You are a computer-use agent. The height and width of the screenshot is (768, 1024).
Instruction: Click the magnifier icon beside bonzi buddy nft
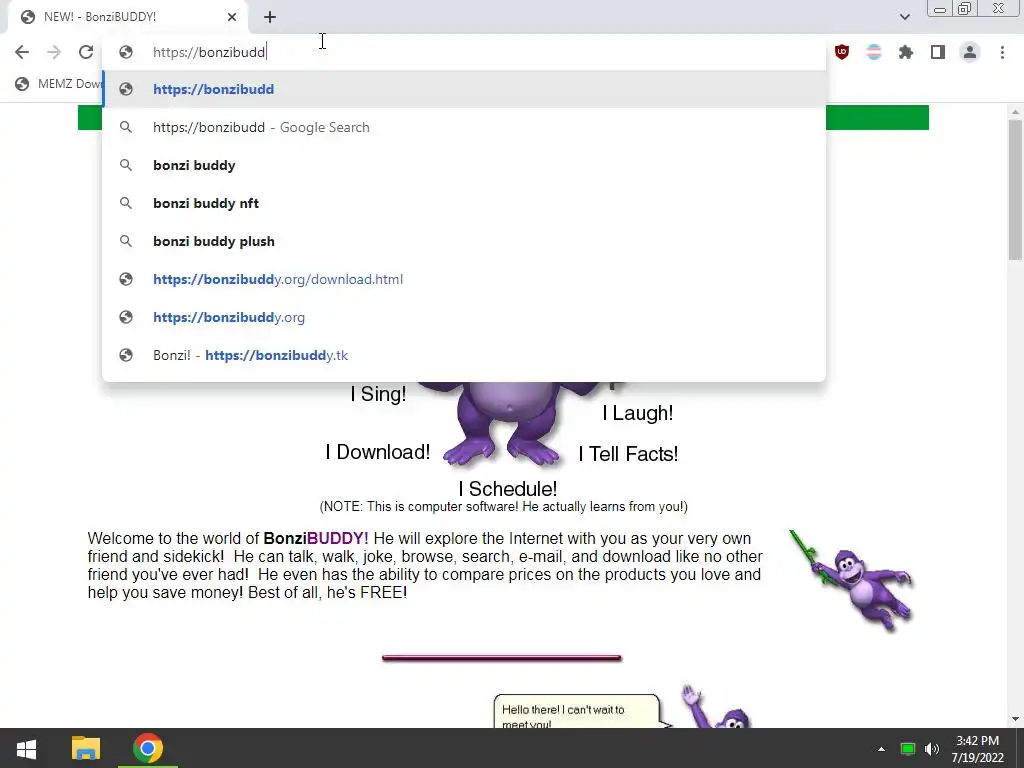[126, 203]
